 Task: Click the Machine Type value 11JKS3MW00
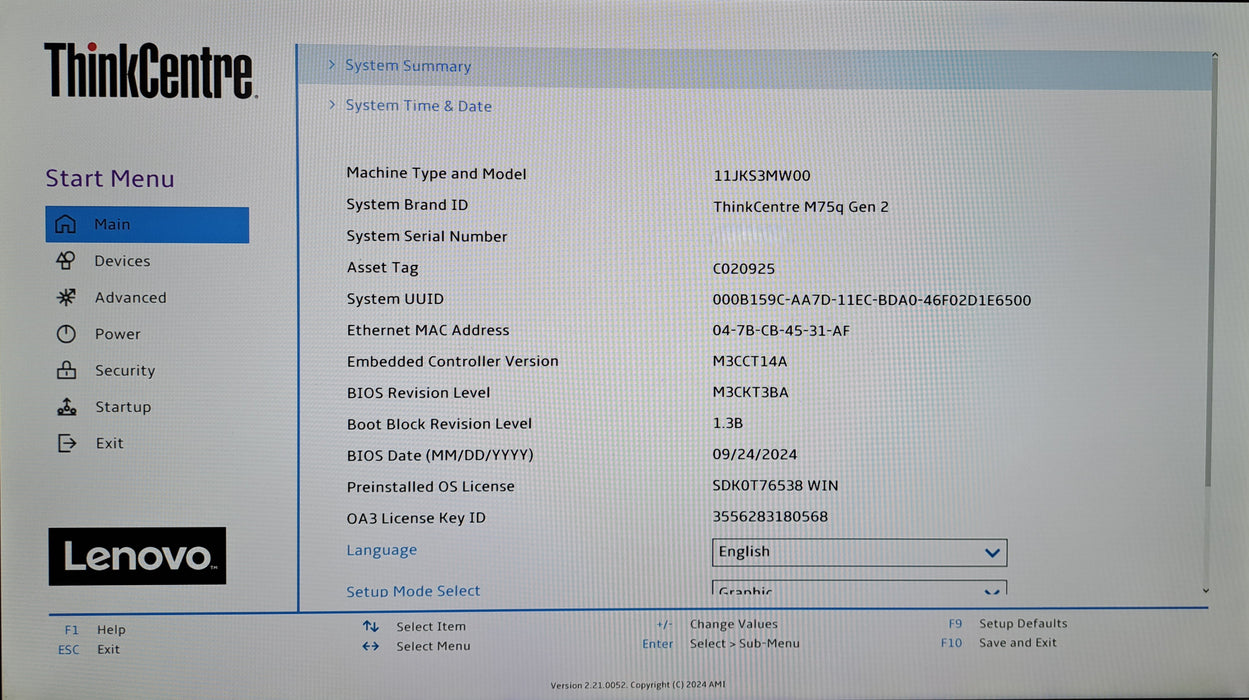762,175
